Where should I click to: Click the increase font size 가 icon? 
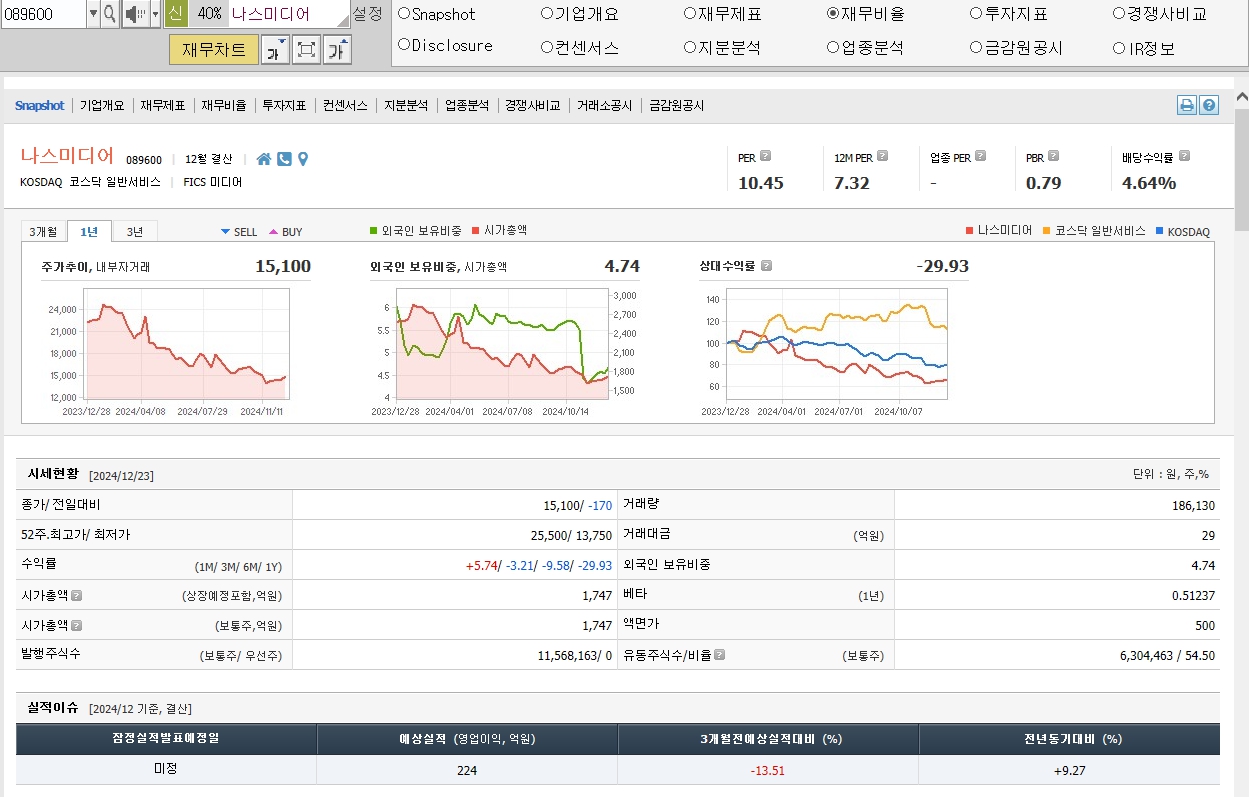(x=337, y=49)
